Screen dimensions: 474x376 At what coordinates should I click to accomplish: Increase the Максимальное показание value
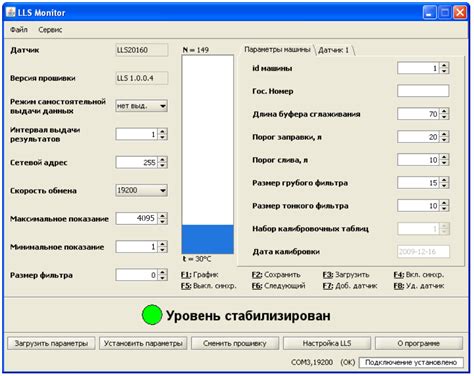(162, 216)
